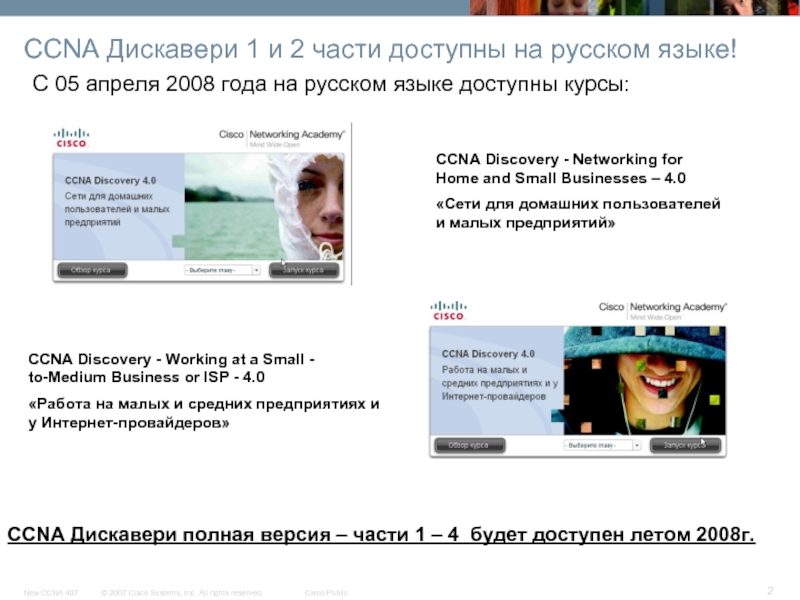Screen dimensions: 800x600
Task: Open the 'Выберите главу' dropdown in the ISP course card
Action: pyautogui.click(x=602, y=445)
